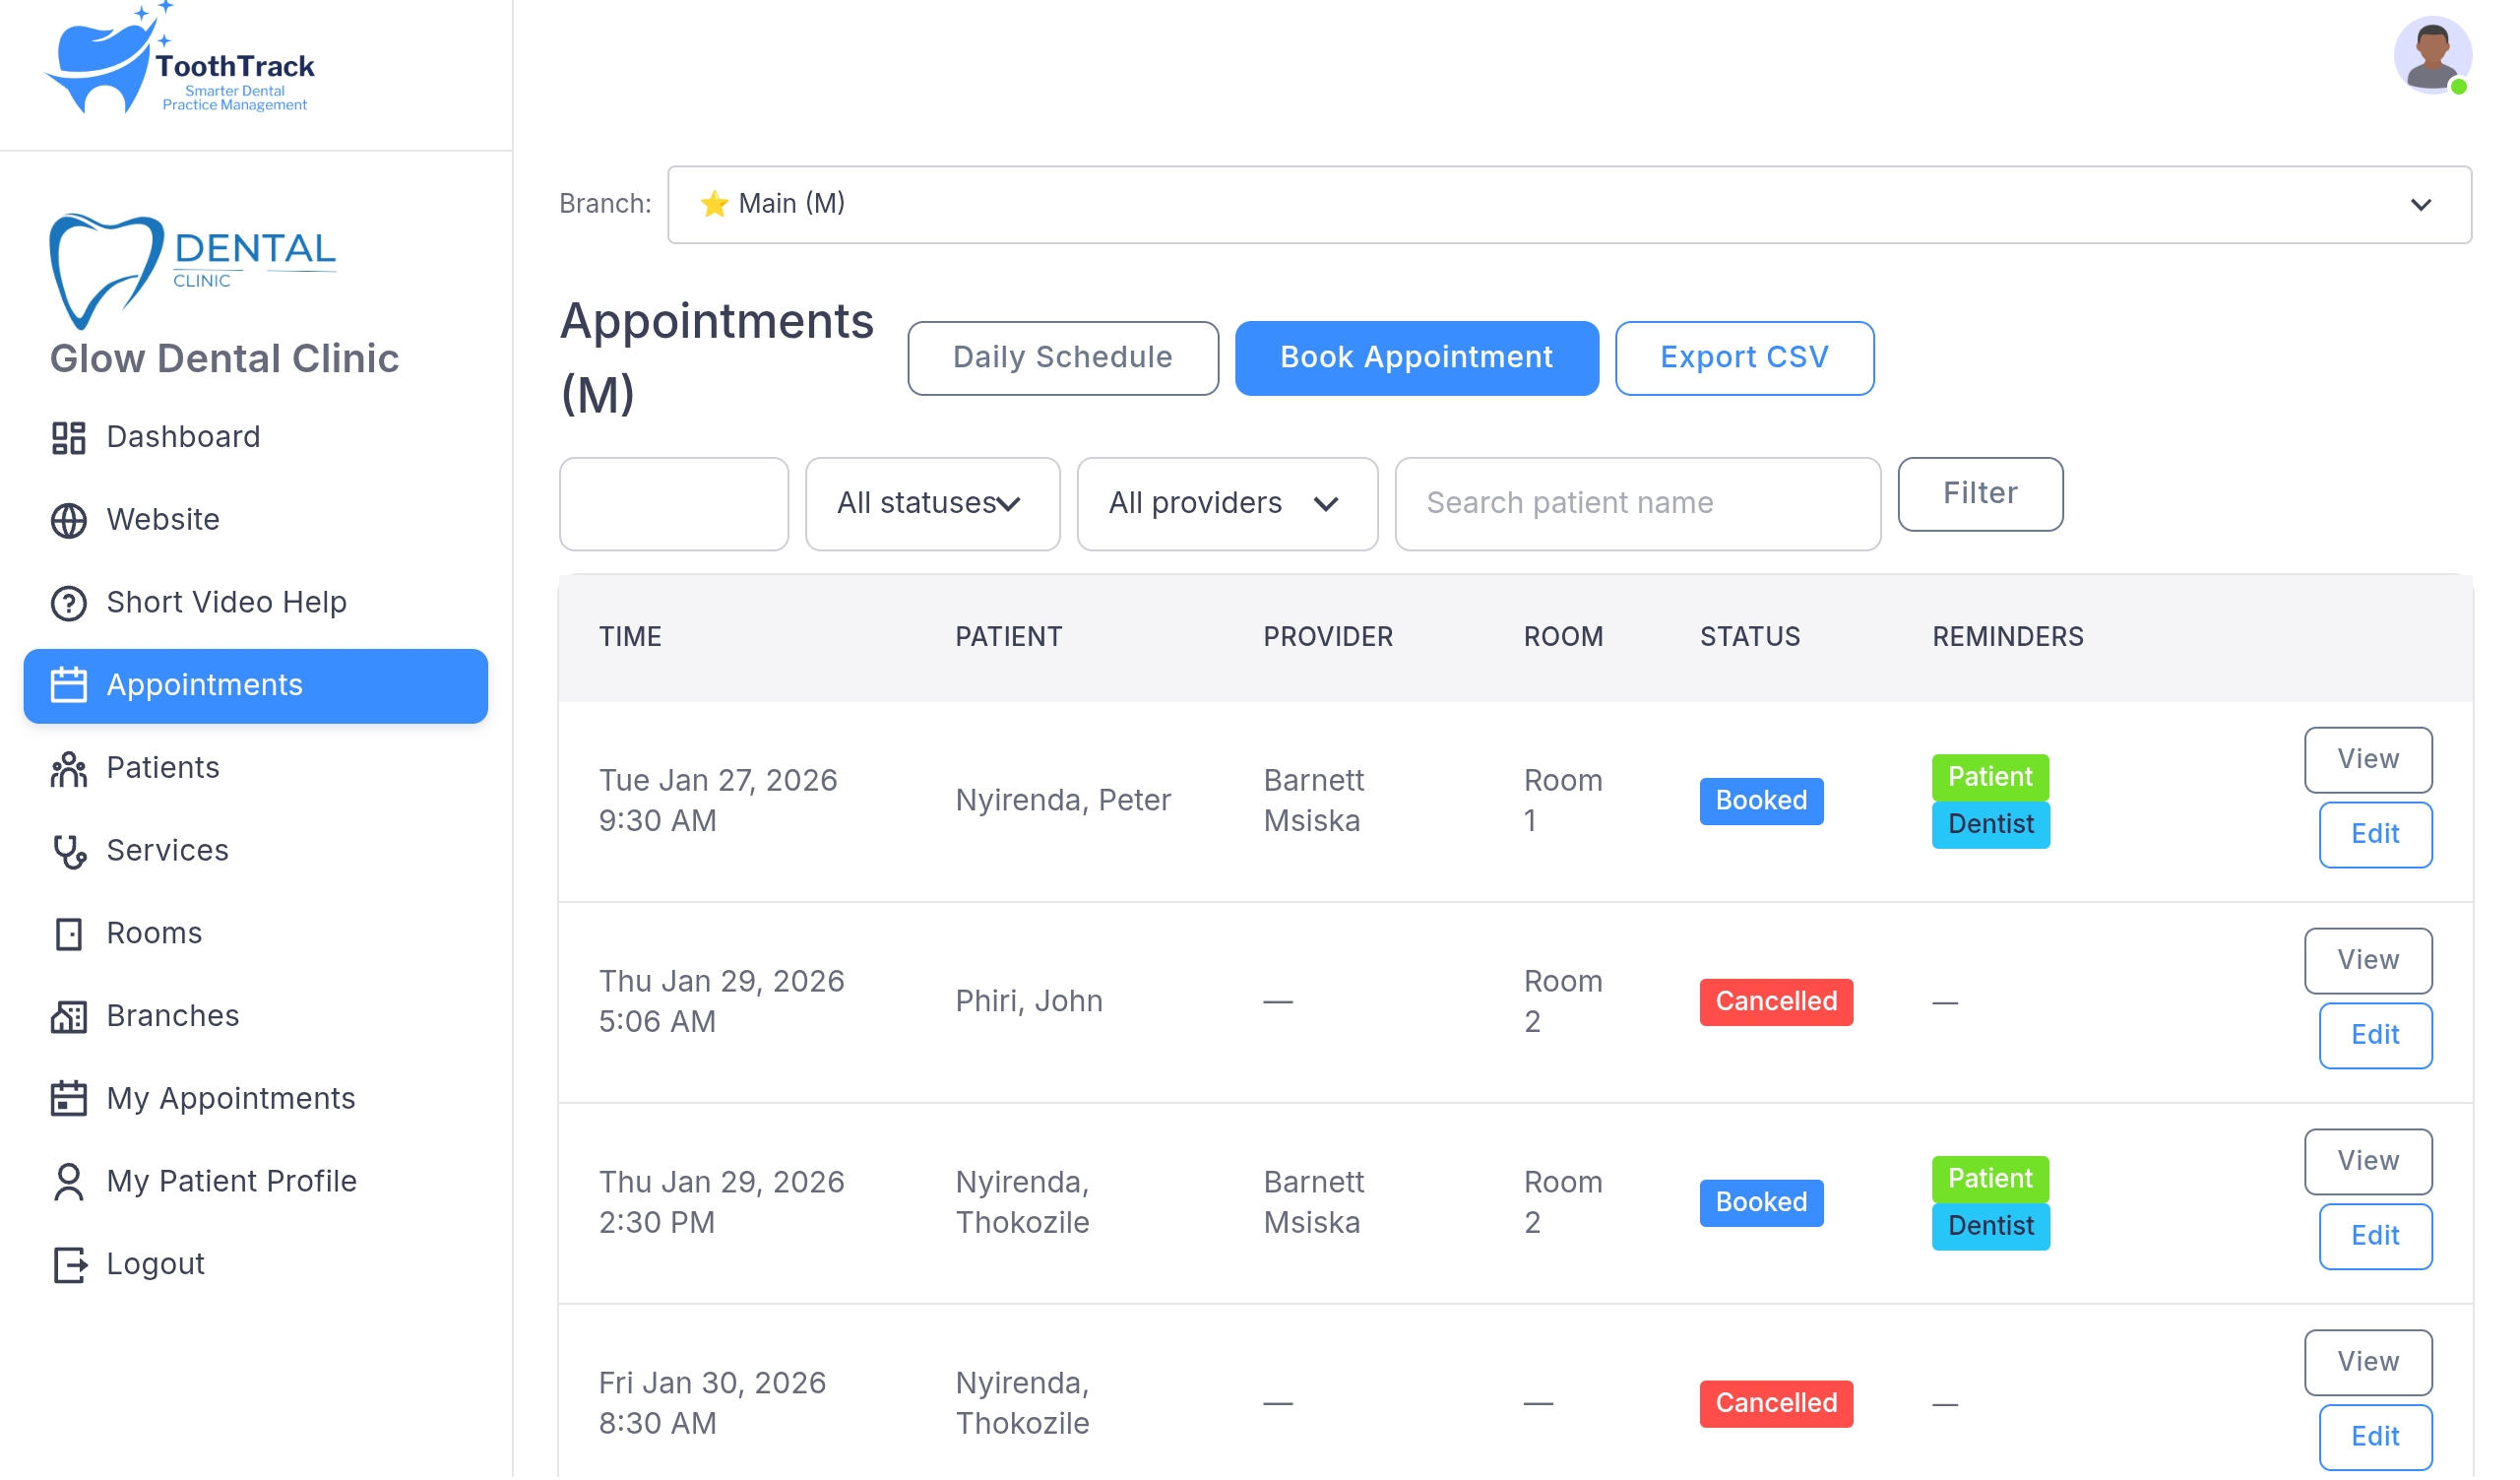Open My Patient Profile menu item

tap(231, 1183)
